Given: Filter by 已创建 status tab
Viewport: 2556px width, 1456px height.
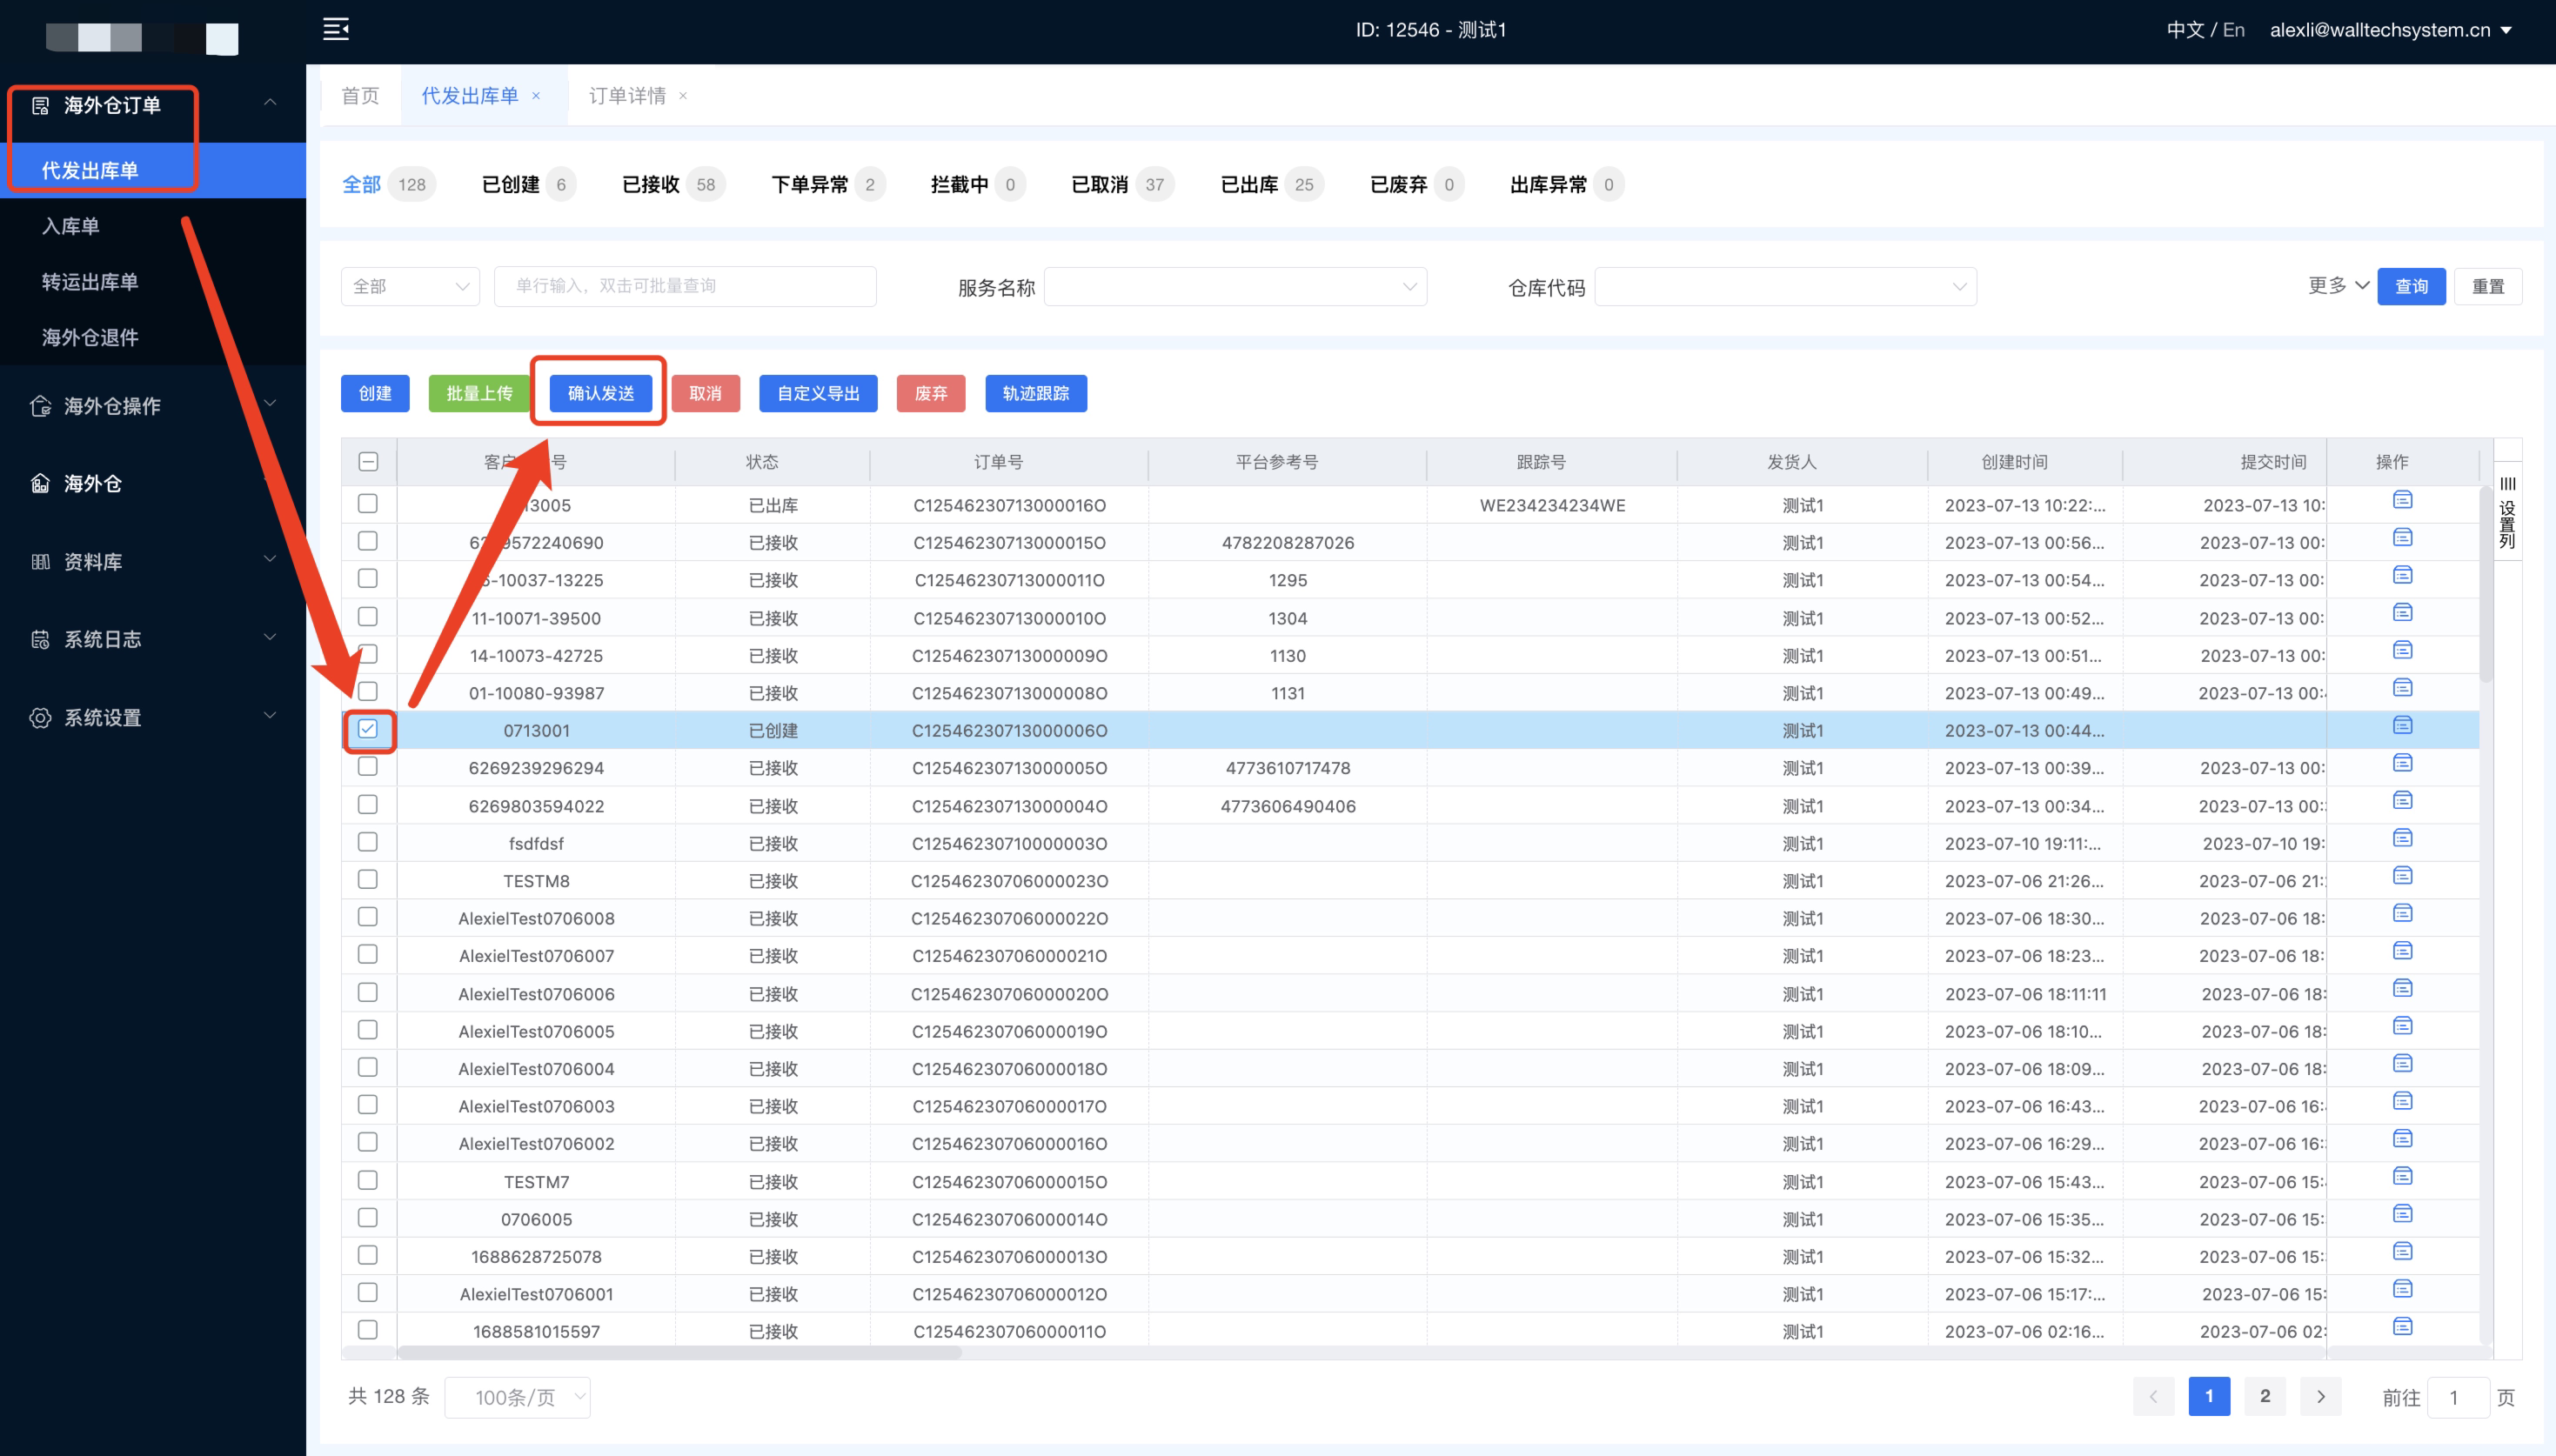Looking at the screenshot, I should tap(528, 185).
